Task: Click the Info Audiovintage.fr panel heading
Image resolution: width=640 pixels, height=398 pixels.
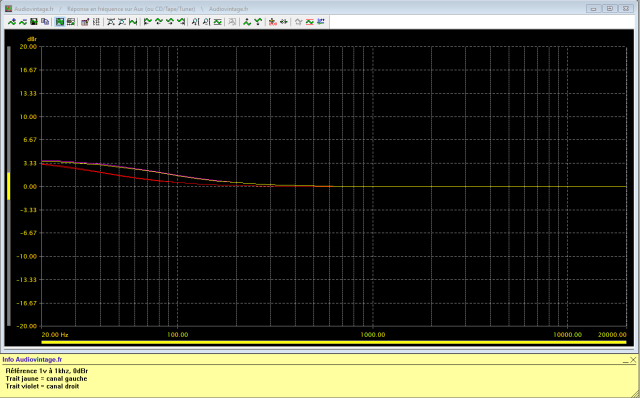Action: pyautogui.click(x=32, y=360)
